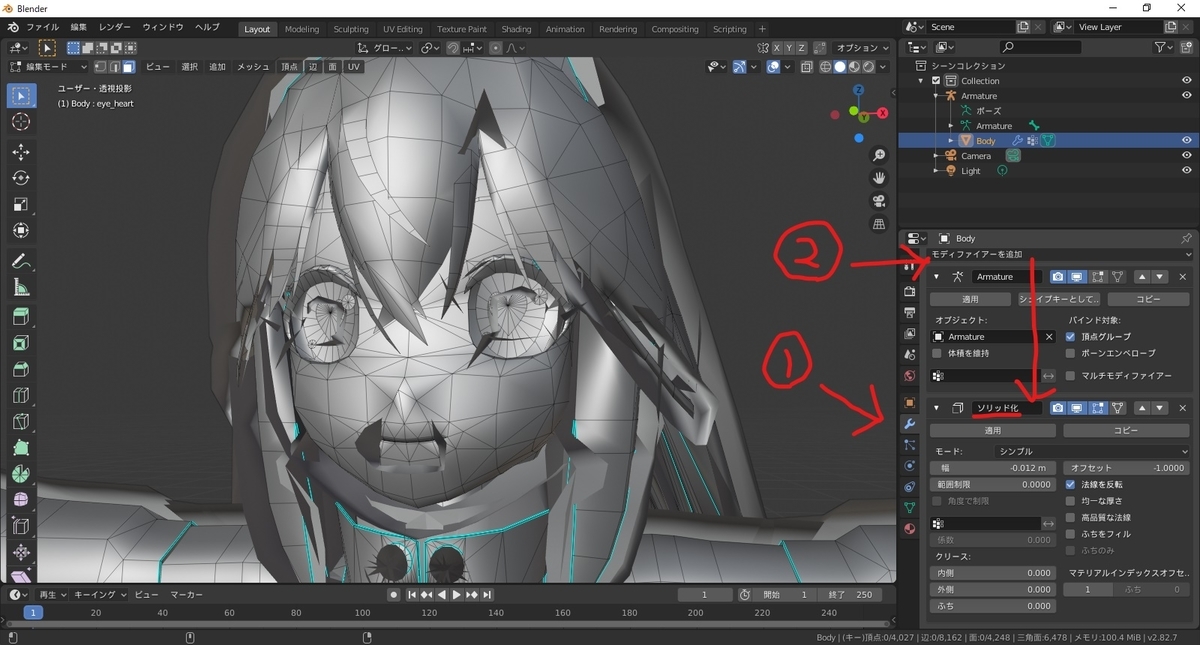1200x645 pixels.
Task: Open the Material properties tab
Action: [x=910, y=529]
